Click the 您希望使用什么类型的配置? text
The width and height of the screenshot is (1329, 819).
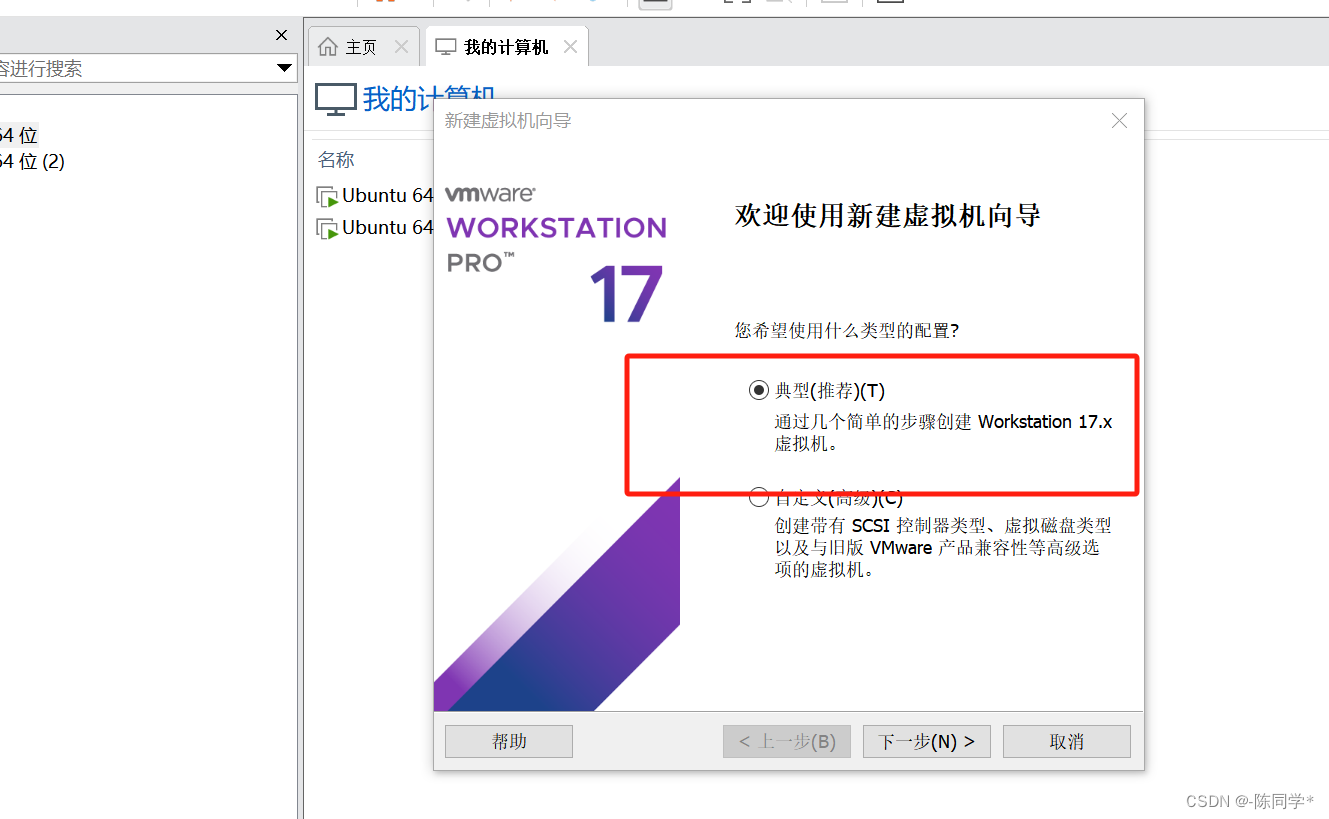point(847,330)
